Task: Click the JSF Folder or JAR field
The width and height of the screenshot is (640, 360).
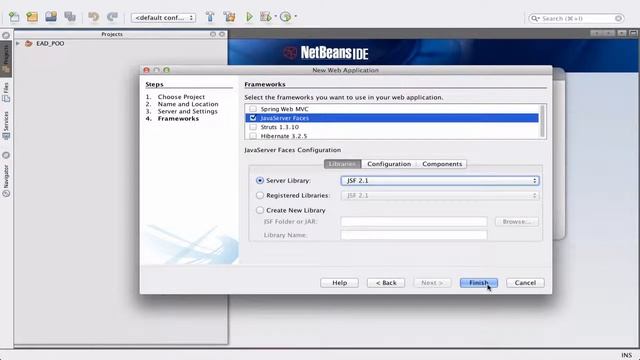Action: pos(414,222)
